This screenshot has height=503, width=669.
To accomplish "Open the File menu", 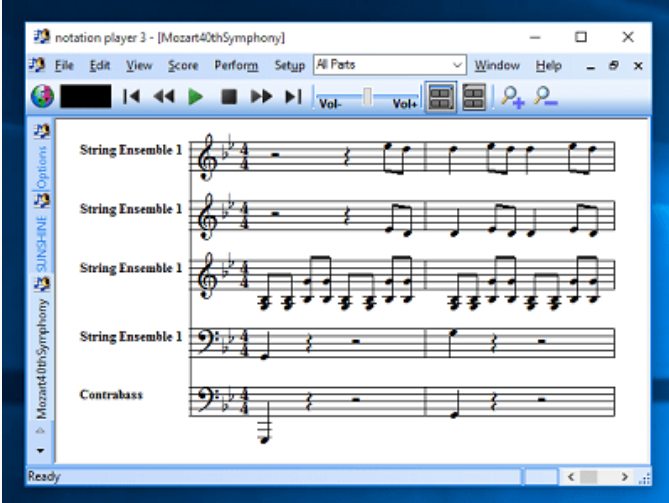I will [64, 65].
